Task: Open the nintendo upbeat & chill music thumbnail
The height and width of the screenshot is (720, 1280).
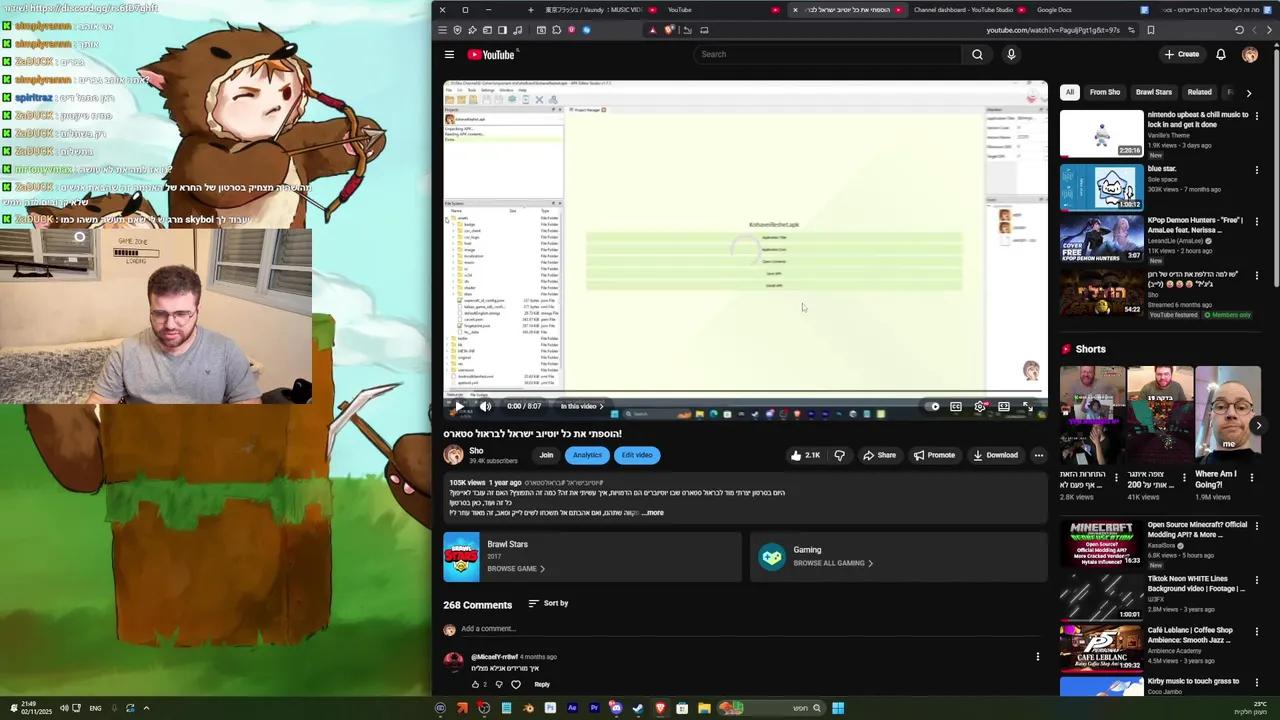Action: click(1101, 134)
